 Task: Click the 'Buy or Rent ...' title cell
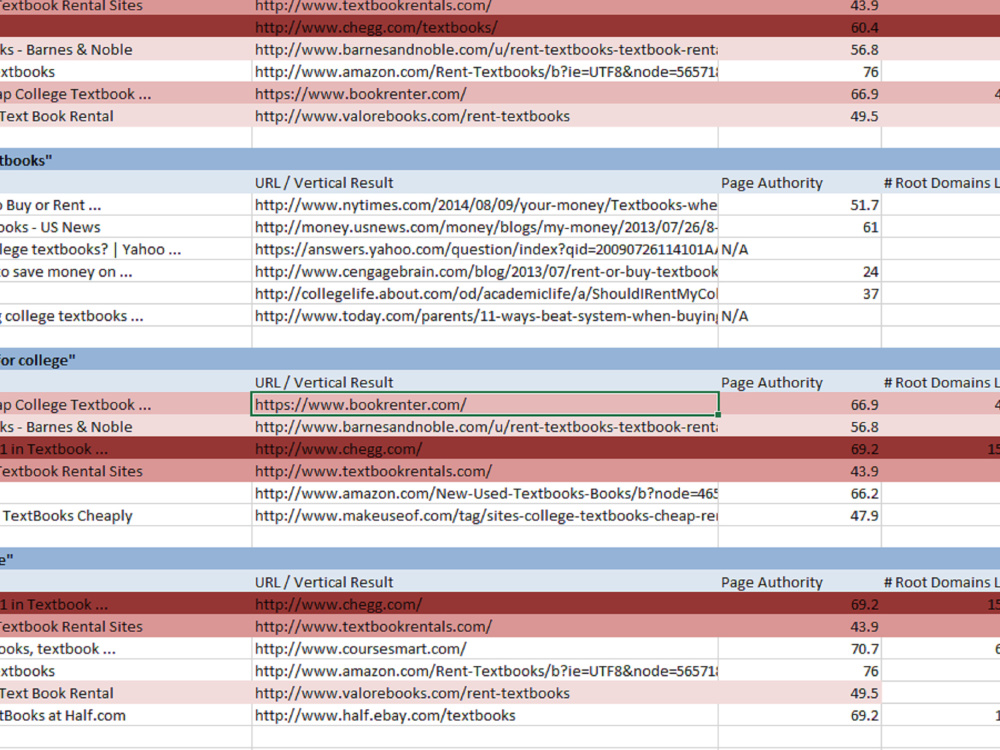click(126, 205)
